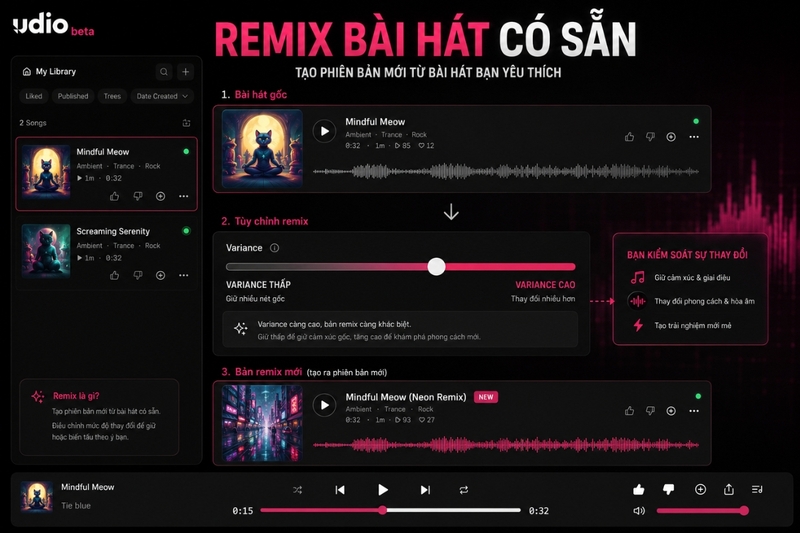
Task: Click the 'Tie blue' artist name in player
Action: (x=76, y=505)
